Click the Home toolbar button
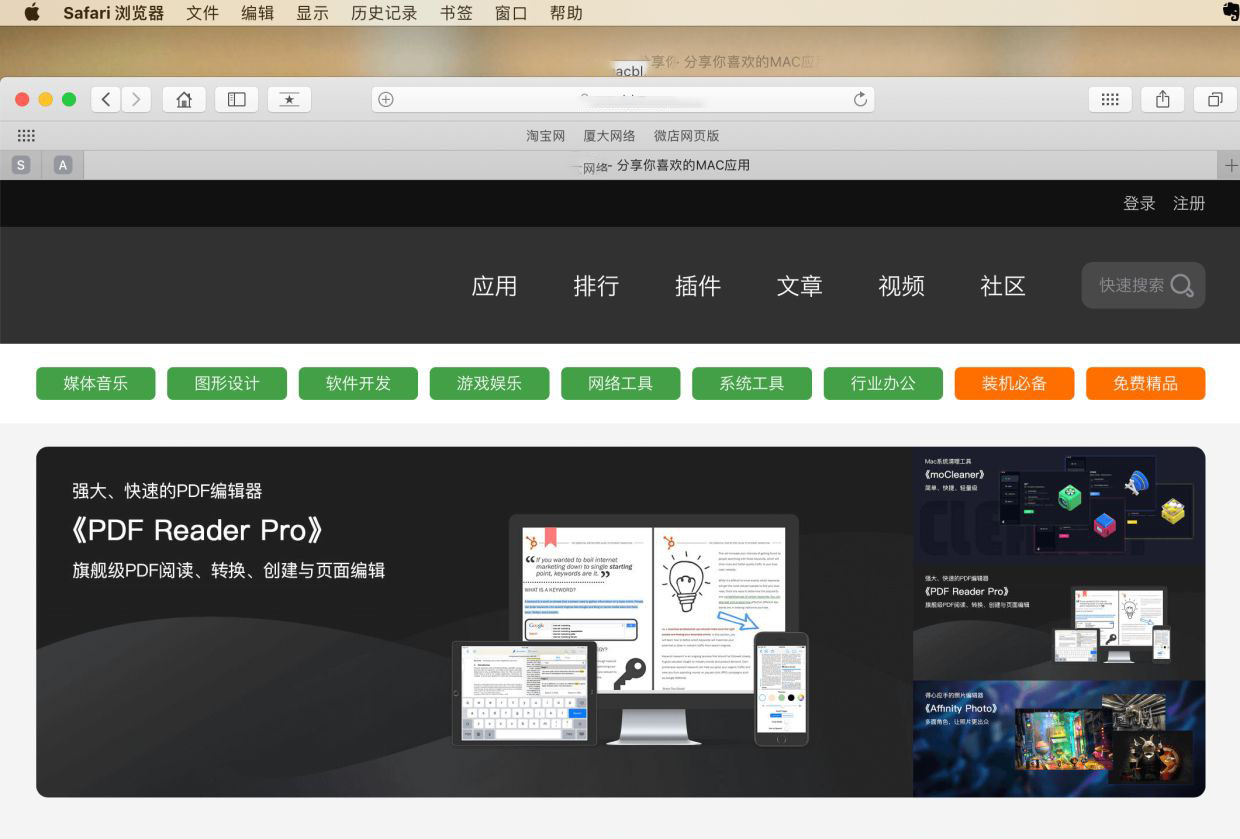1240x839 pixels. point(184,99)
